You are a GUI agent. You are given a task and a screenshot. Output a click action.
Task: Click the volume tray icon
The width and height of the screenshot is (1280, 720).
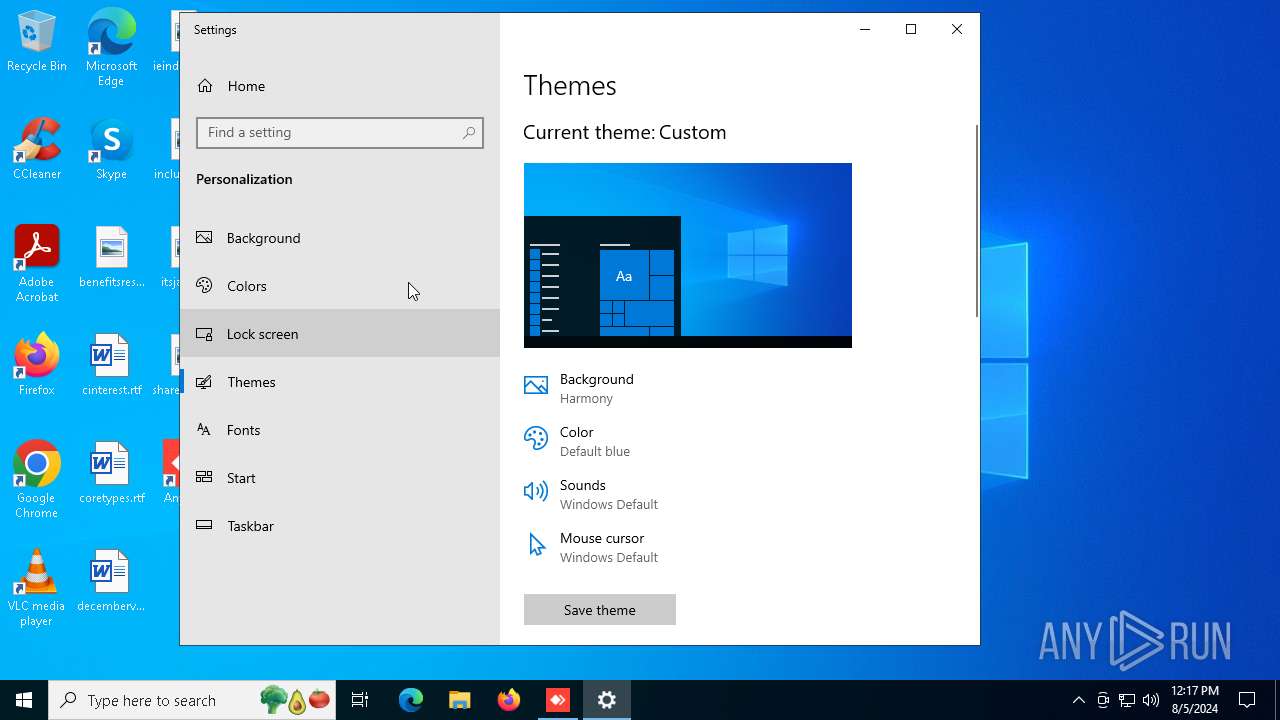click(1151, 700)
